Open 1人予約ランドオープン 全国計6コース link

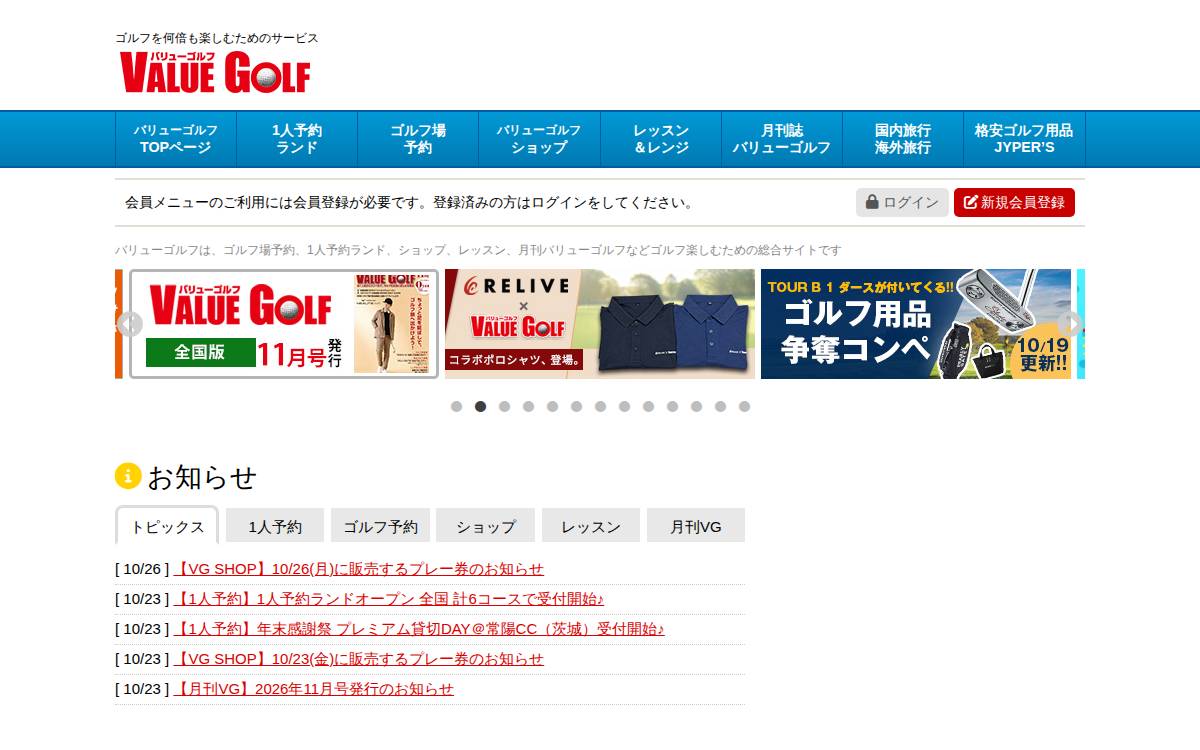click(x=389, y=599)
